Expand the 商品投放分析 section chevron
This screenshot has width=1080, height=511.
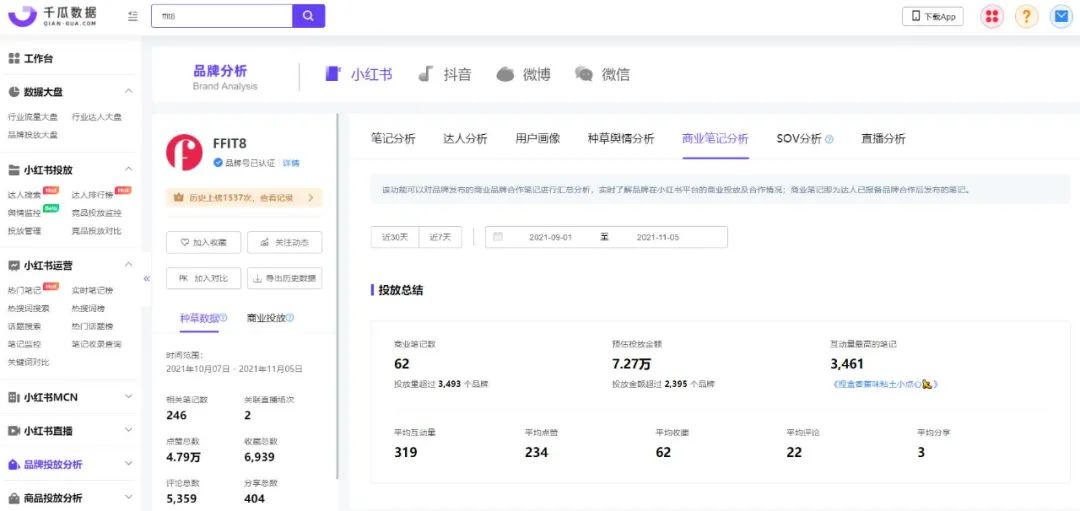click(x=129, y=497)
